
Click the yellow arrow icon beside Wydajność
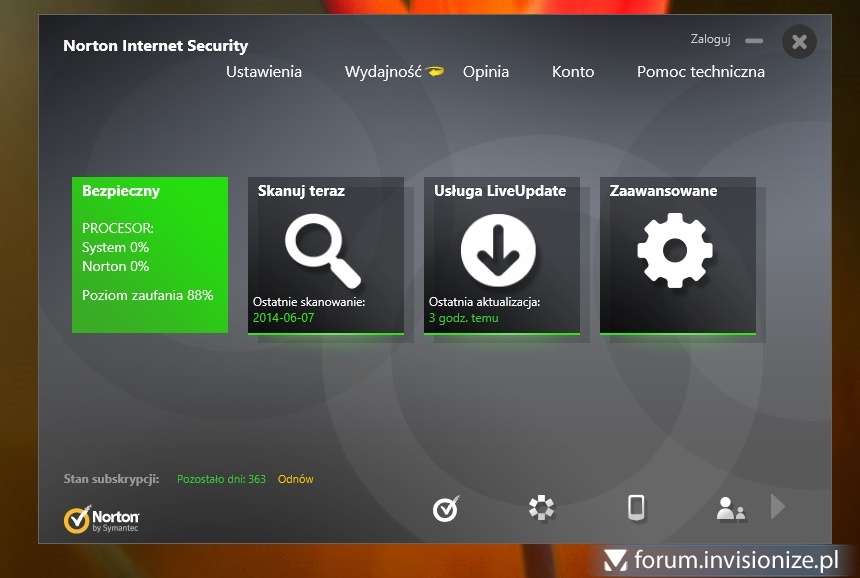pyautogui.click(x=435, y=72)
